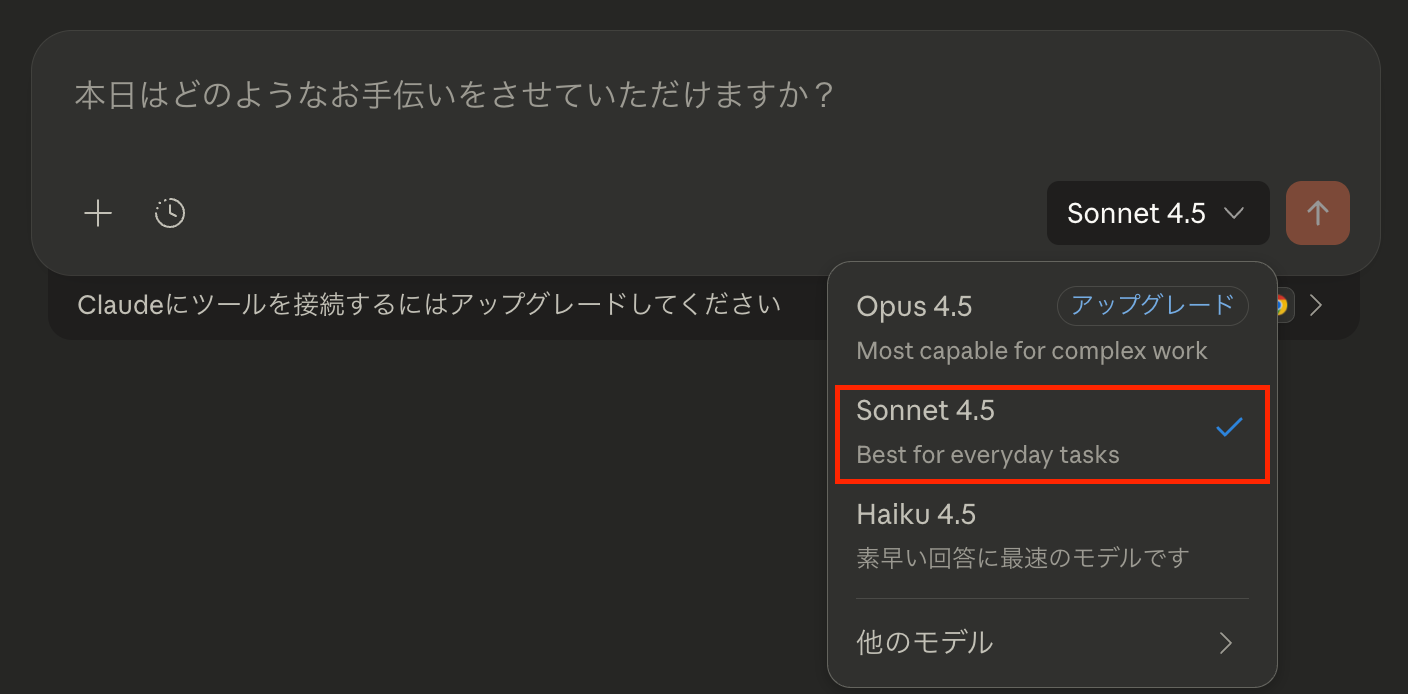Click the blue checkmark beside Sonnet 4.5
The height and width of the screenshot is (694, 1408).
1228,428
